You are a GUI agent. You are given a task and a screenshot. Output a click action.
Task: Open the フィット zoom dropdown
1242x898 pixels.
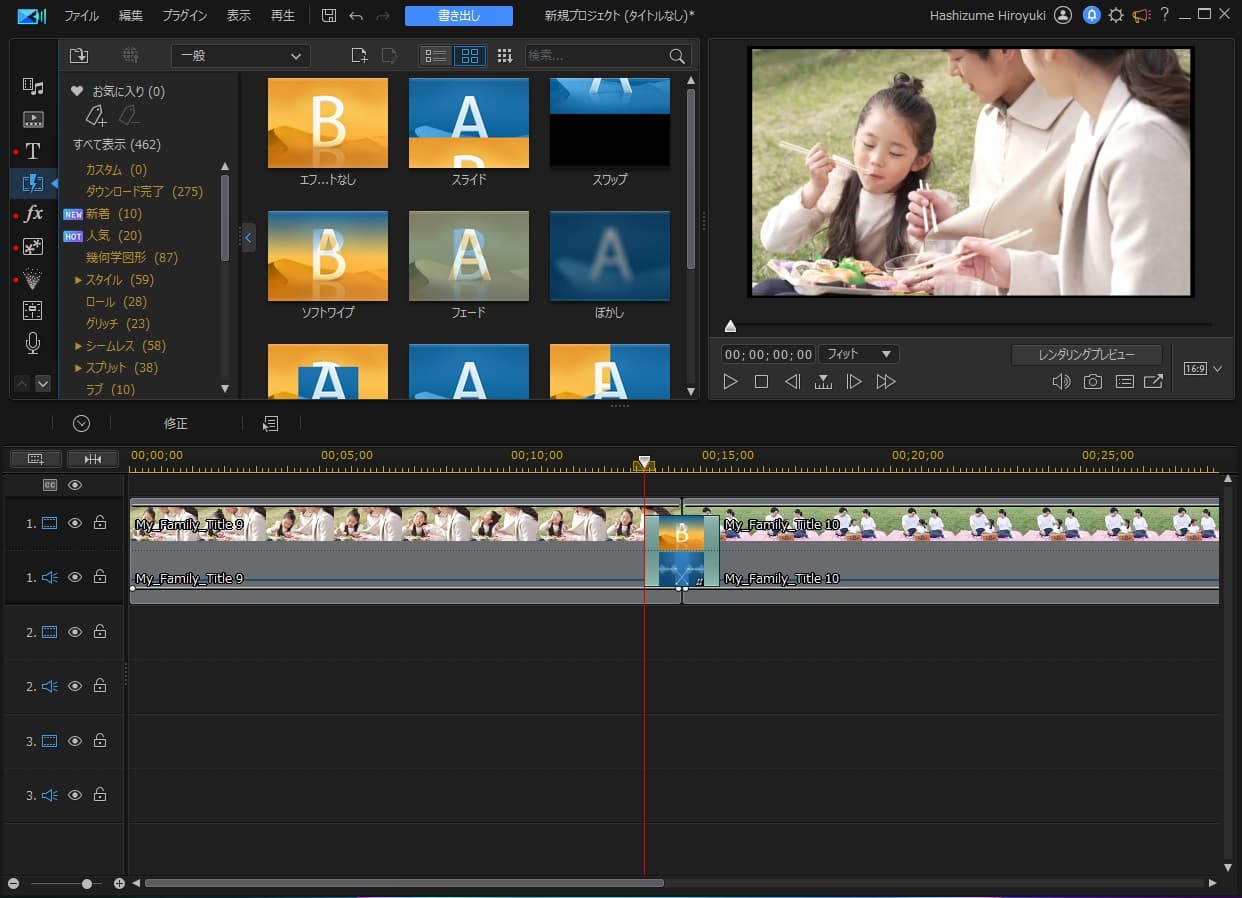[858, 354]
